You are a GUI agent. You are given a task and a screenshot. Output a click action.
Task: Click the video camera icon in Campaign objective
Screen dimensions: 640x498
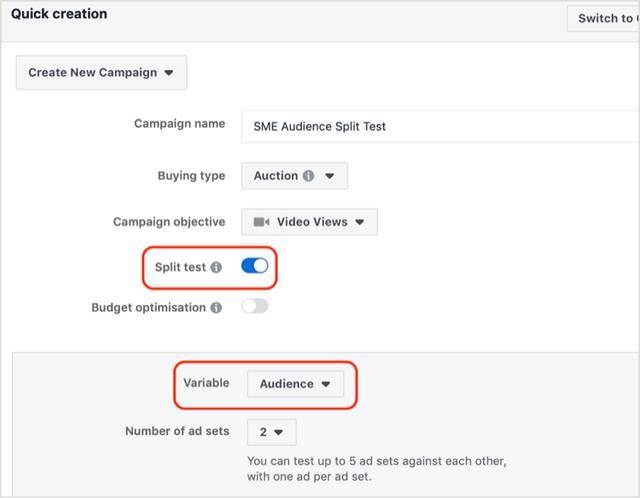[261, 222]
